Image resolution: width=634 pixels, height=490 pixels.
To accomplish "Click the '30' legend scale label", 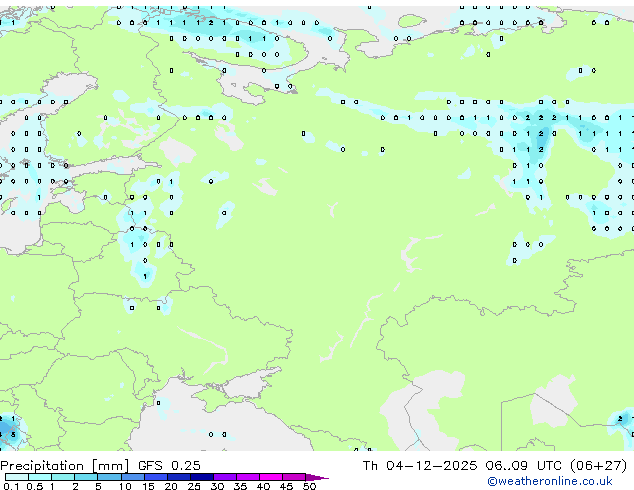I will coord(217,486).
